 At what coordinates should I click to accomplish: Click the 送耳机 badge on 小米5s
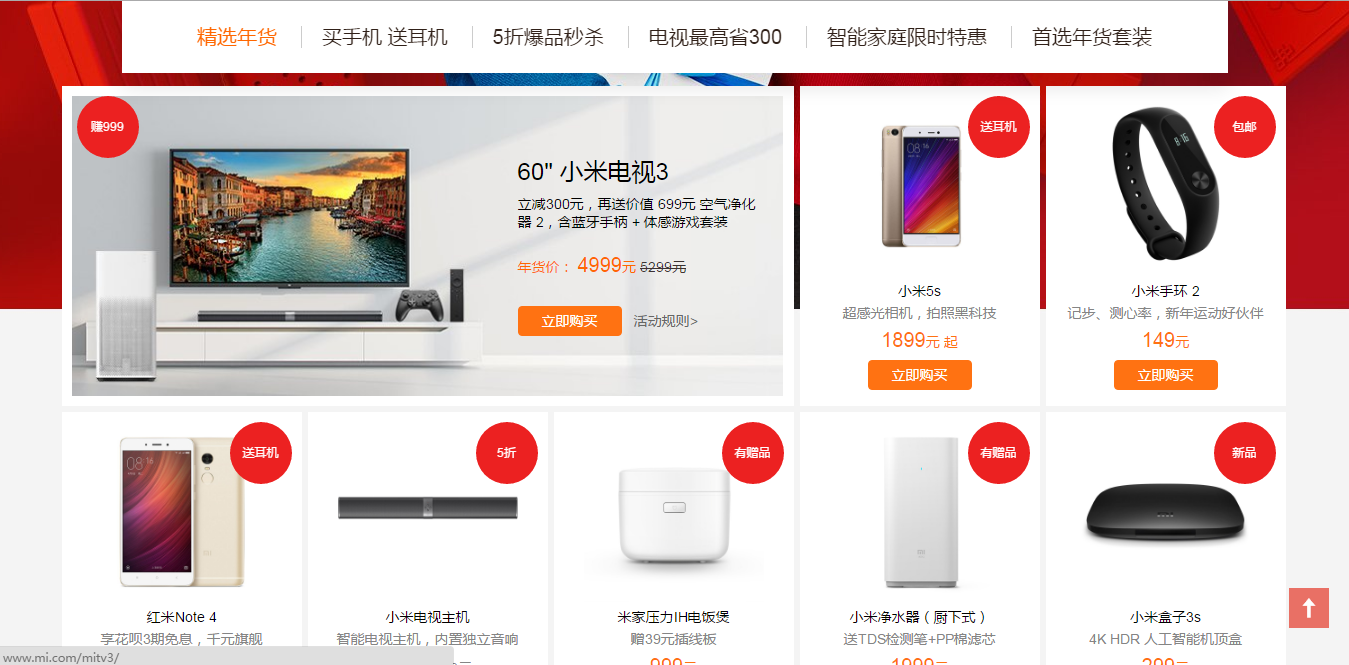tap(999, 127)
